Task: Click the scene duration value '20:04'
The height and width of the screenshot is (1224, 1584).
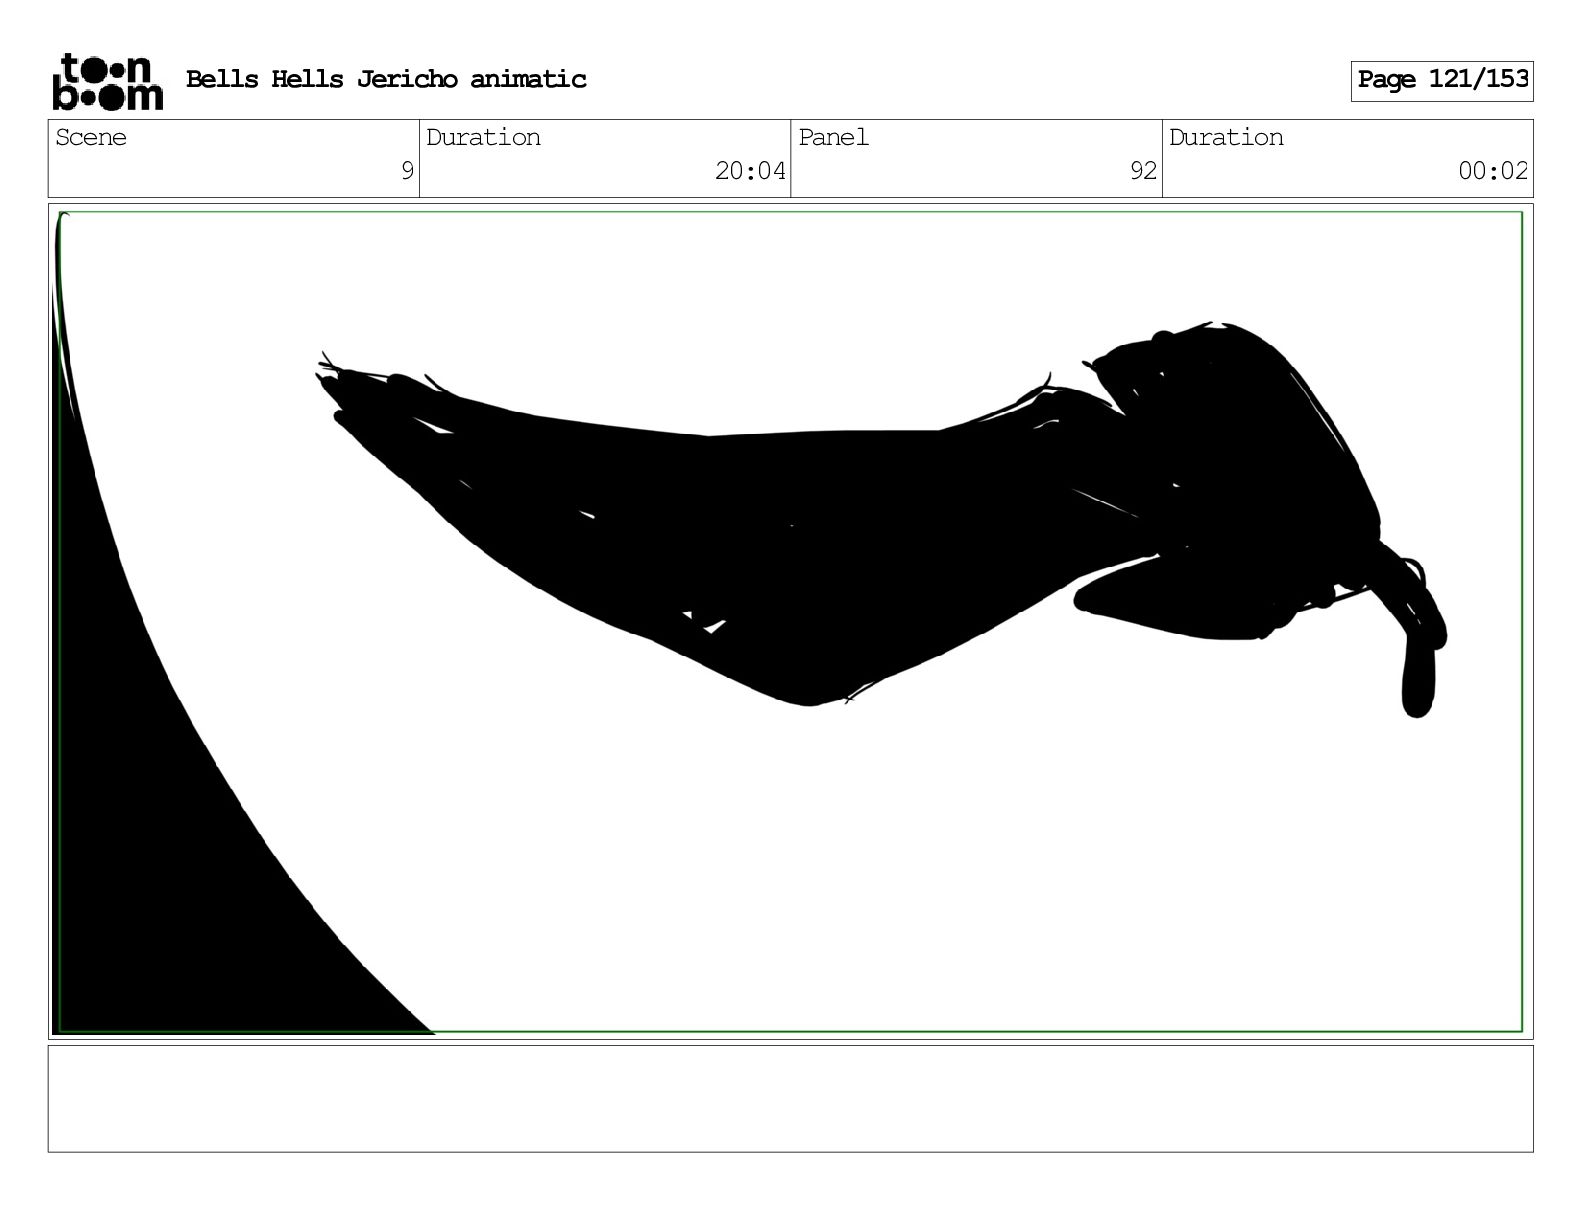Action: pos(750,171)
